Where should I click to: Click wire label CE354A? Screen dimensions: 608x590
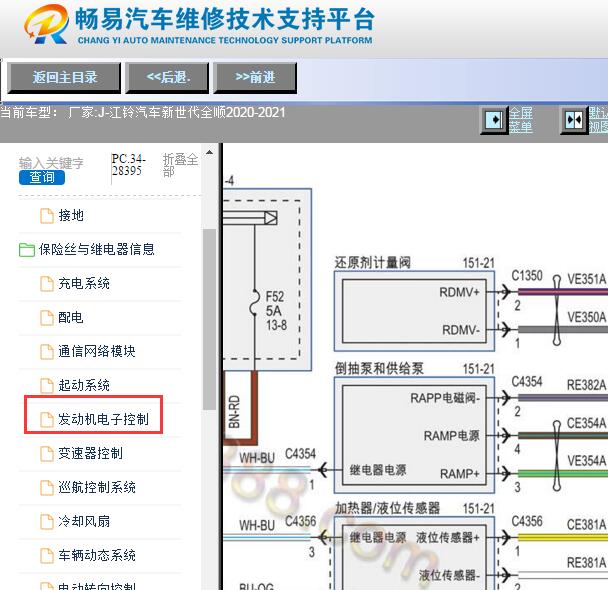coord(586,423)
